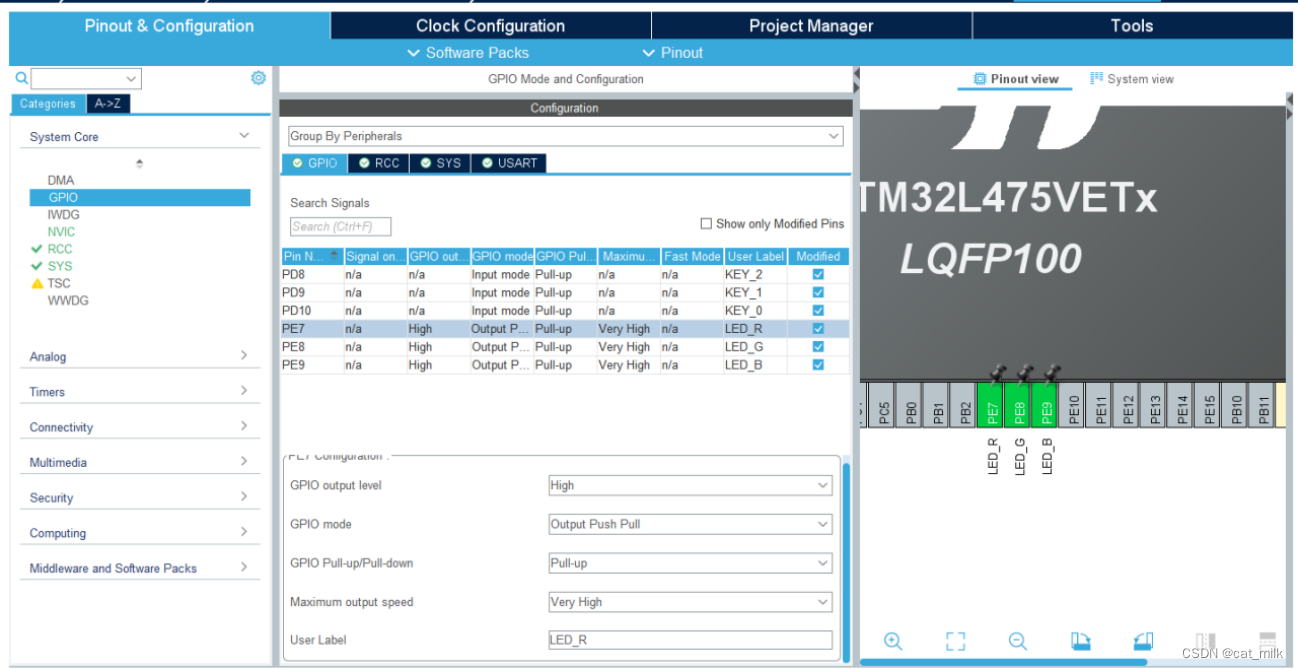Toggle the Modified checkbox for PD9
This screenshot has width=1298, height=669.
tap(818, 292)
